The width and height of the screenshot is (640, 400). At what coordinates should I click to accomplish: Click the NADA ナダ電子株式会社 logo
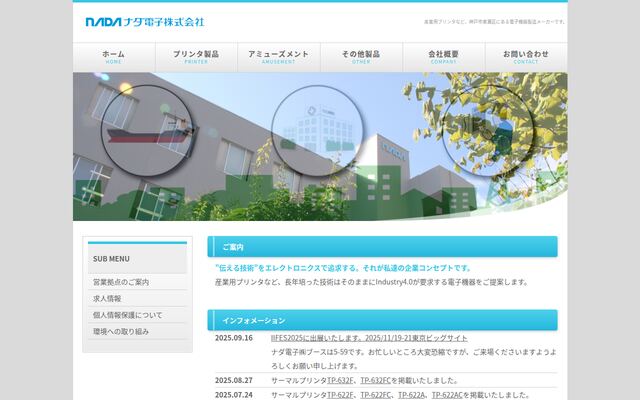(x=145, y=22)
